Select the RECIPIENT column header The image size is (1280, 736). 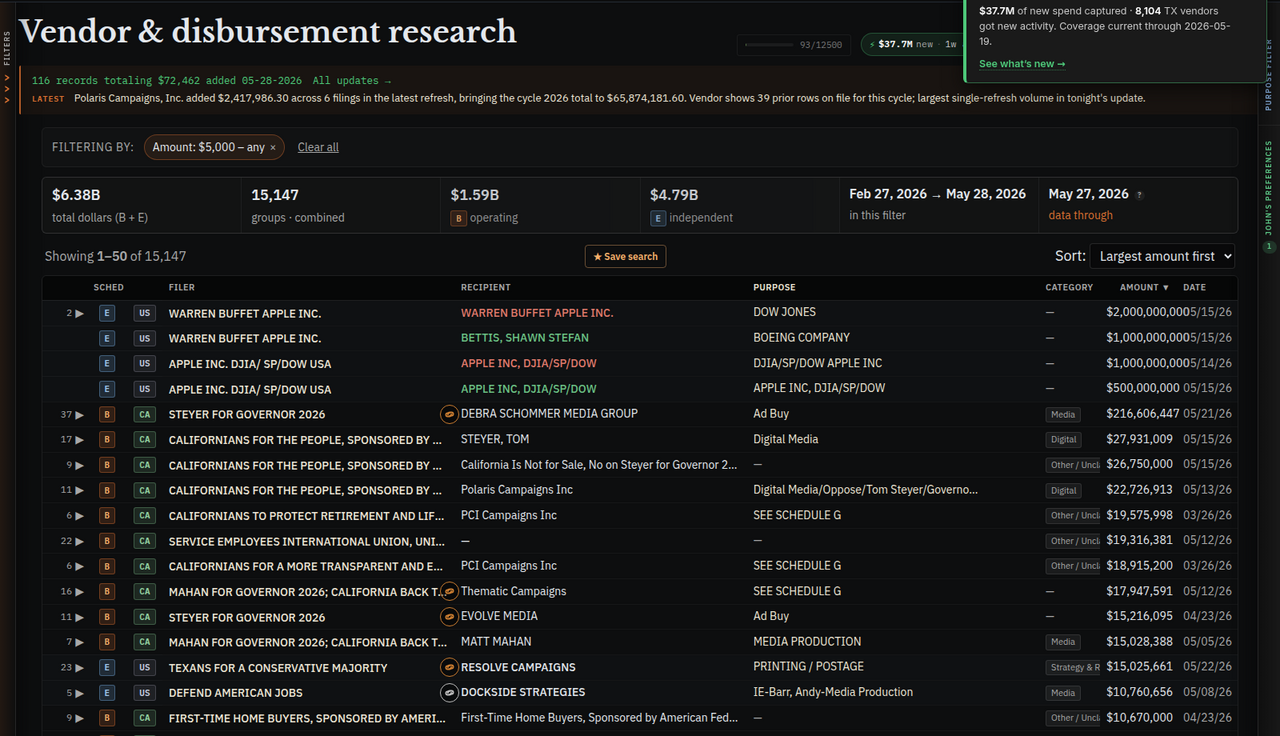tap(485, 287)
